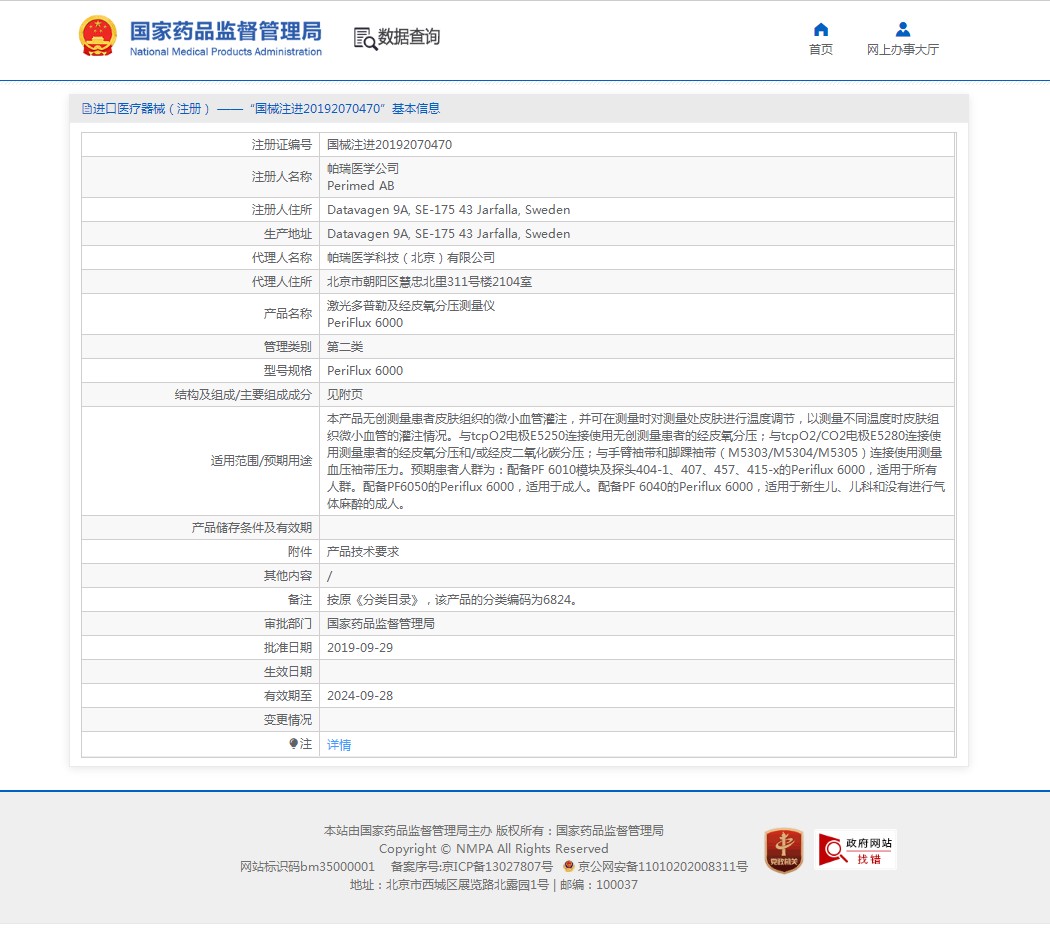
Task: Click 国家药品监督管理局 in 审批部门 row
Action: point(380,624)
